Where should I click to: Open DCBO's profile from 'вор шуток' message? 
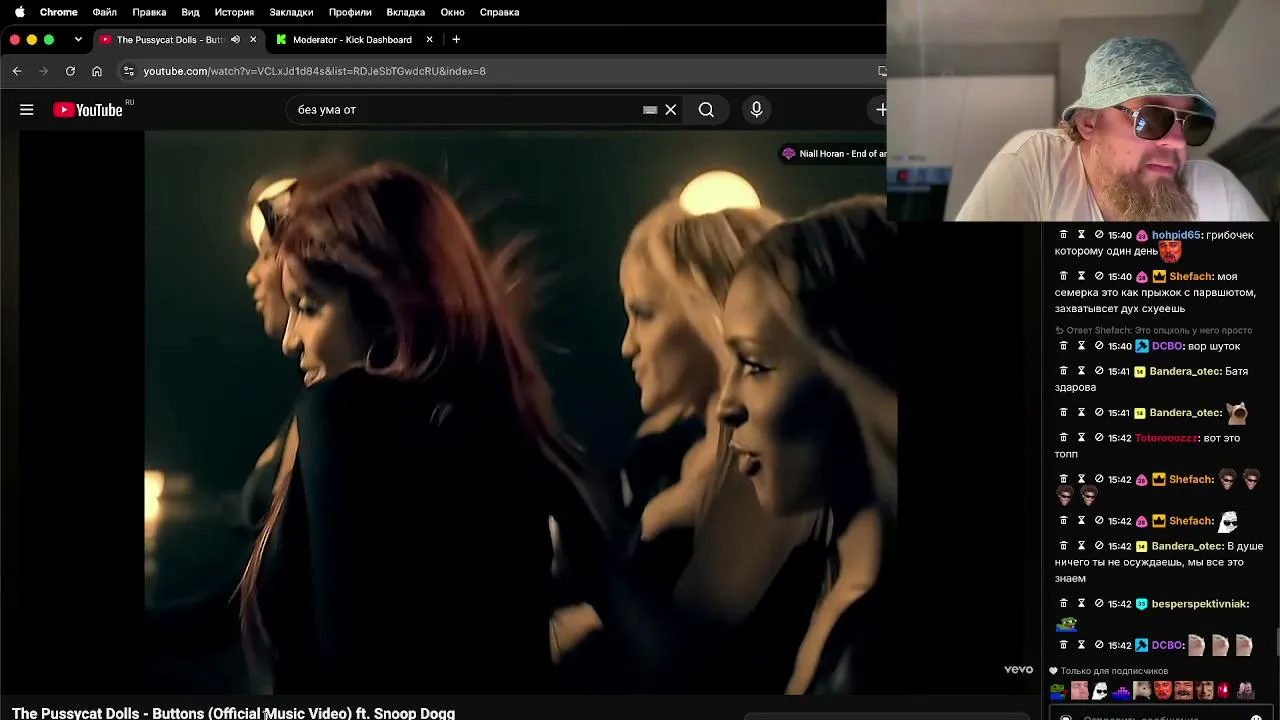pyautogui.click(x=1167, y=346)
